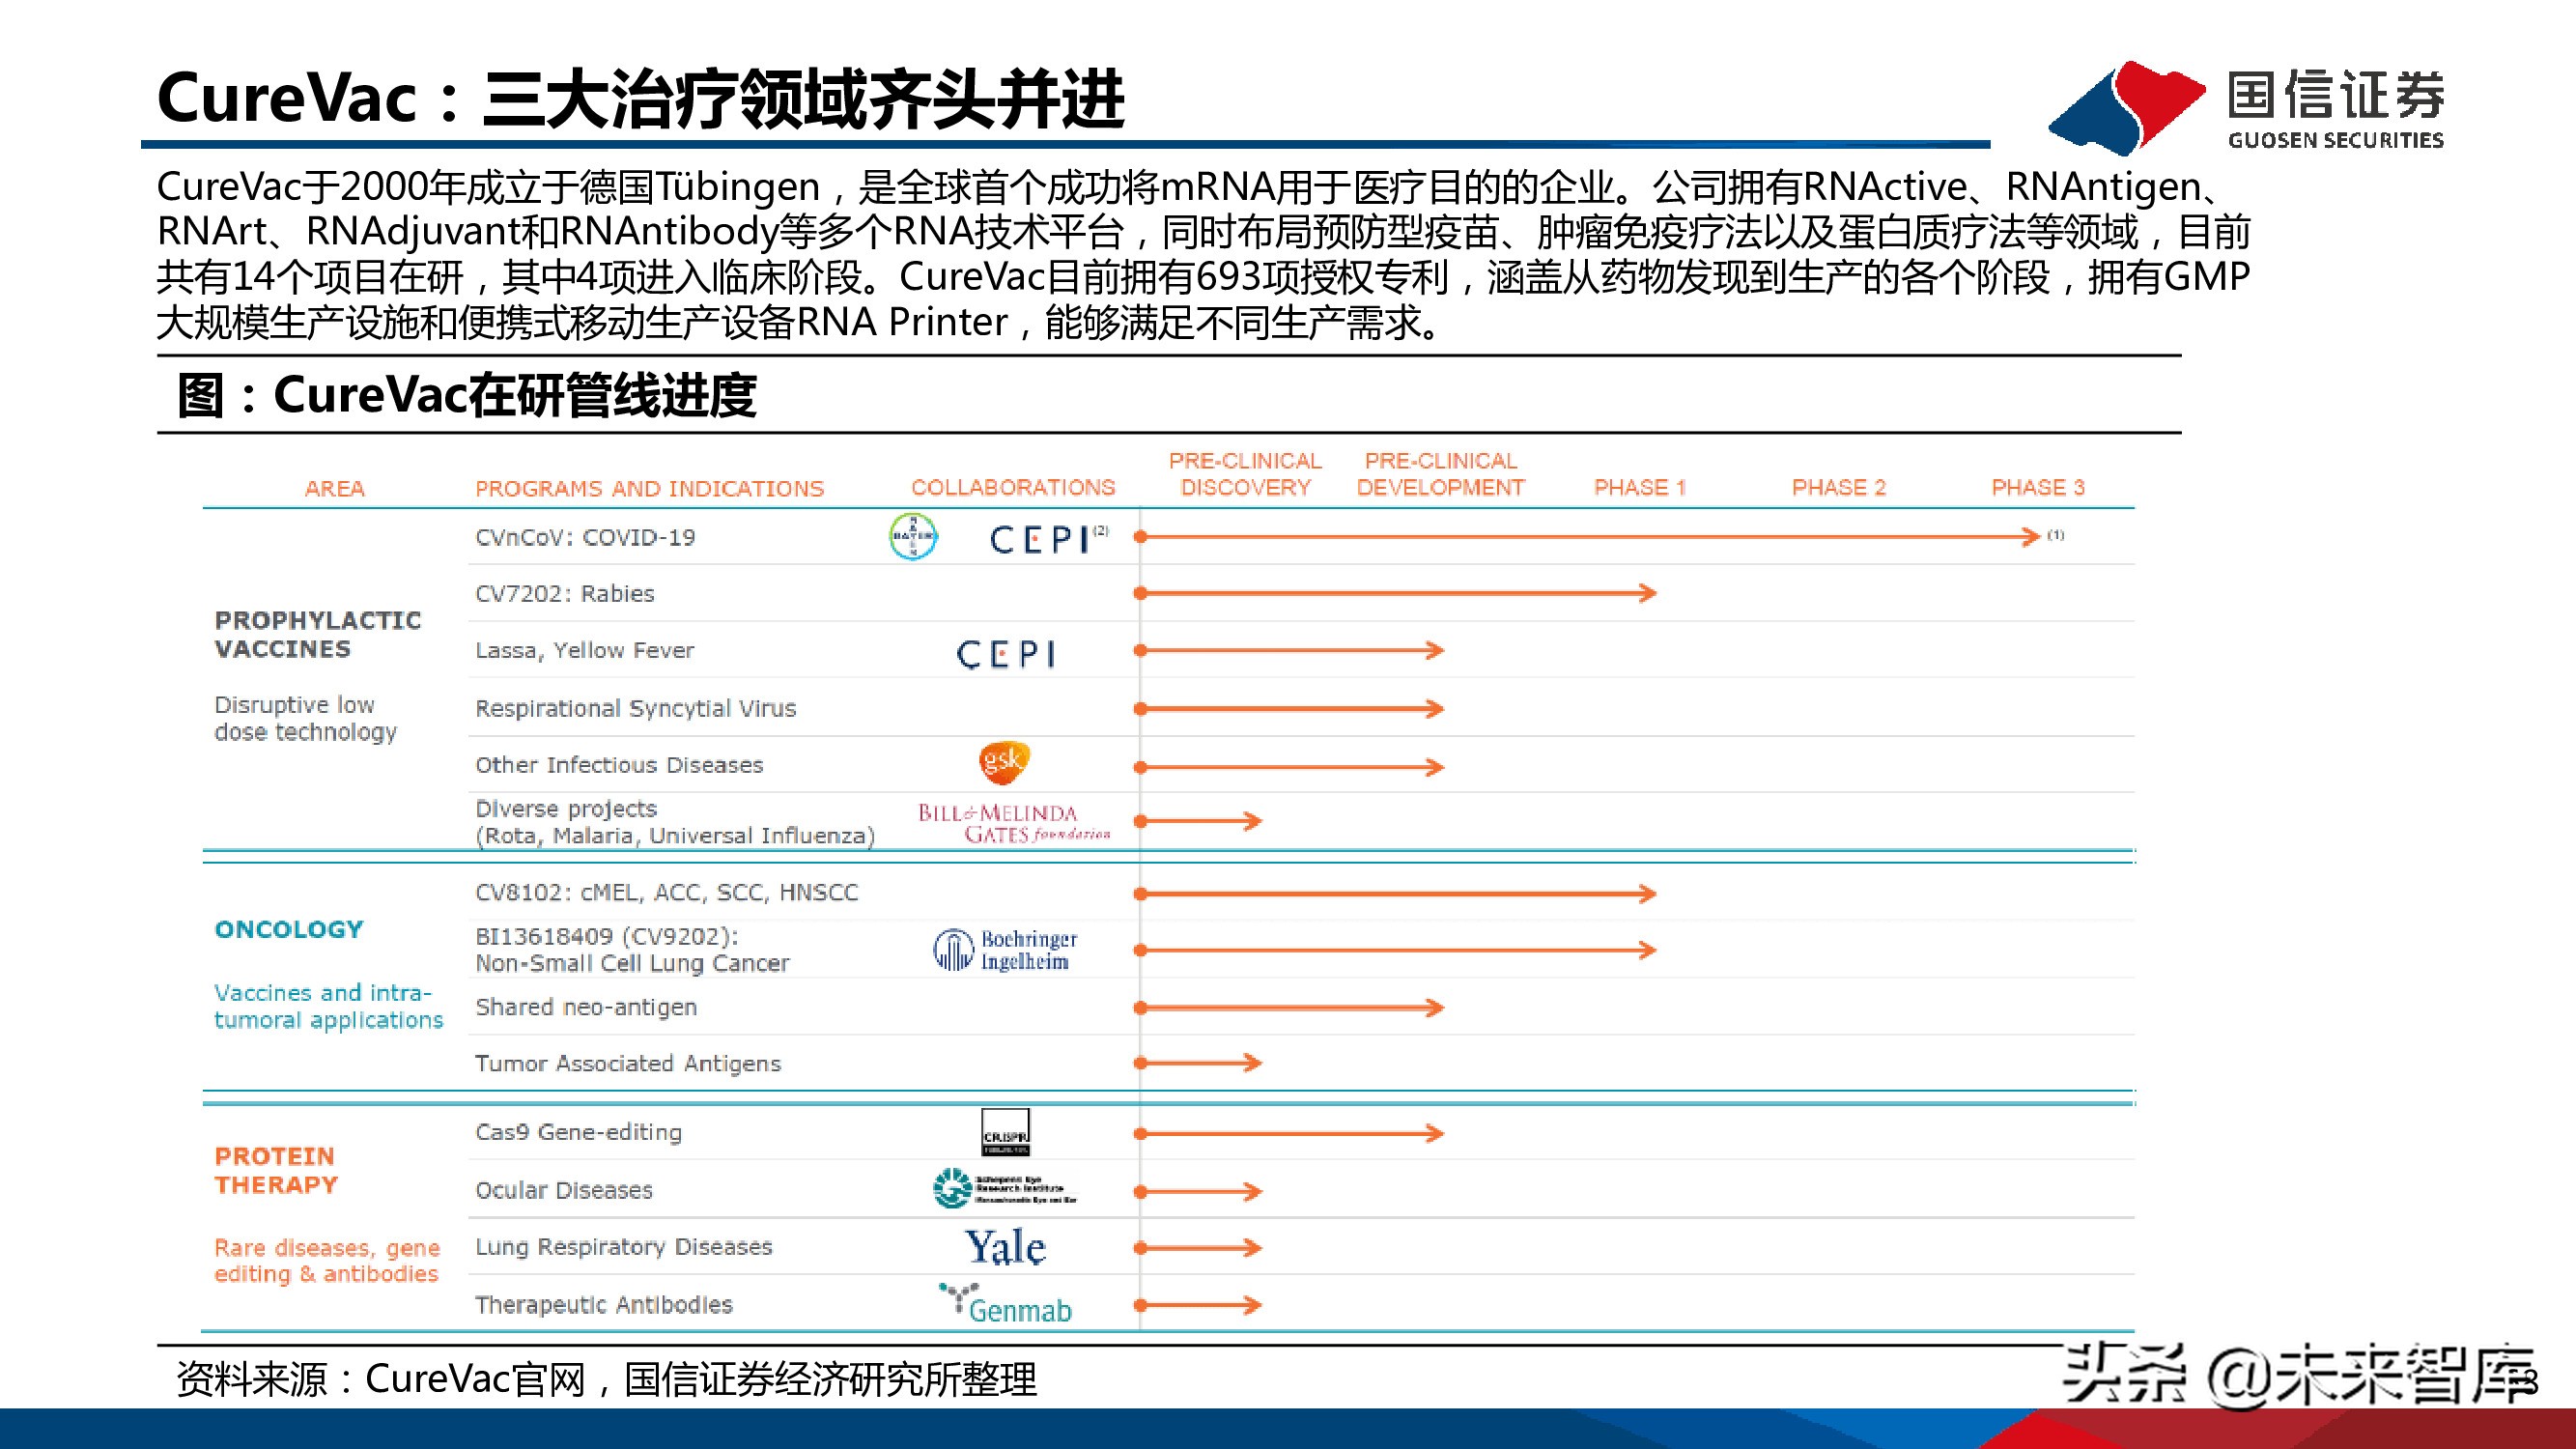Click Other Infectious Diseases text
The height and width of the screenshot is (1449, 2576).
click(x=619, y=764)
